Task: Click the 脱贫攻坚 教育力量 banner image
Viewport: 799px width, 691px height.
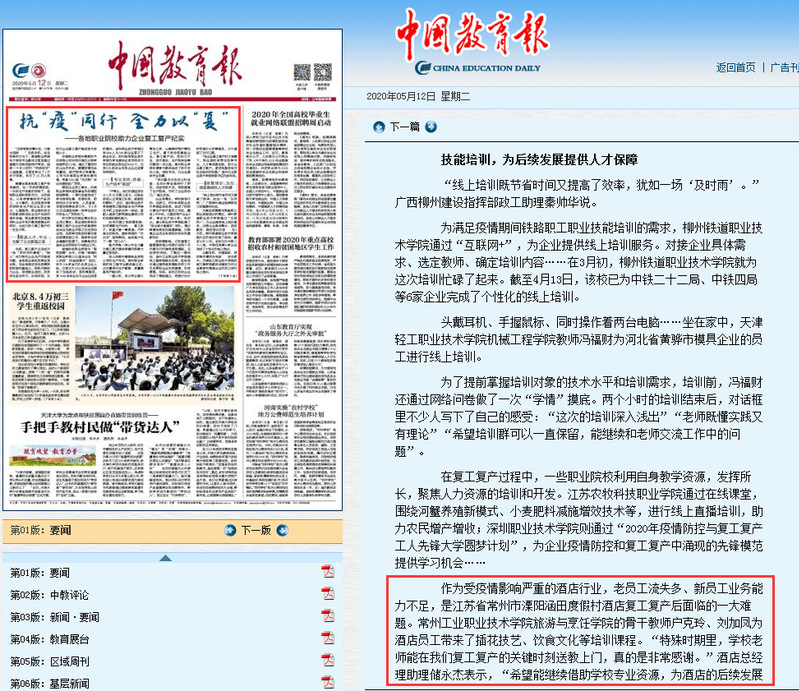Action: pyautogui.click(x=52, y=455)
